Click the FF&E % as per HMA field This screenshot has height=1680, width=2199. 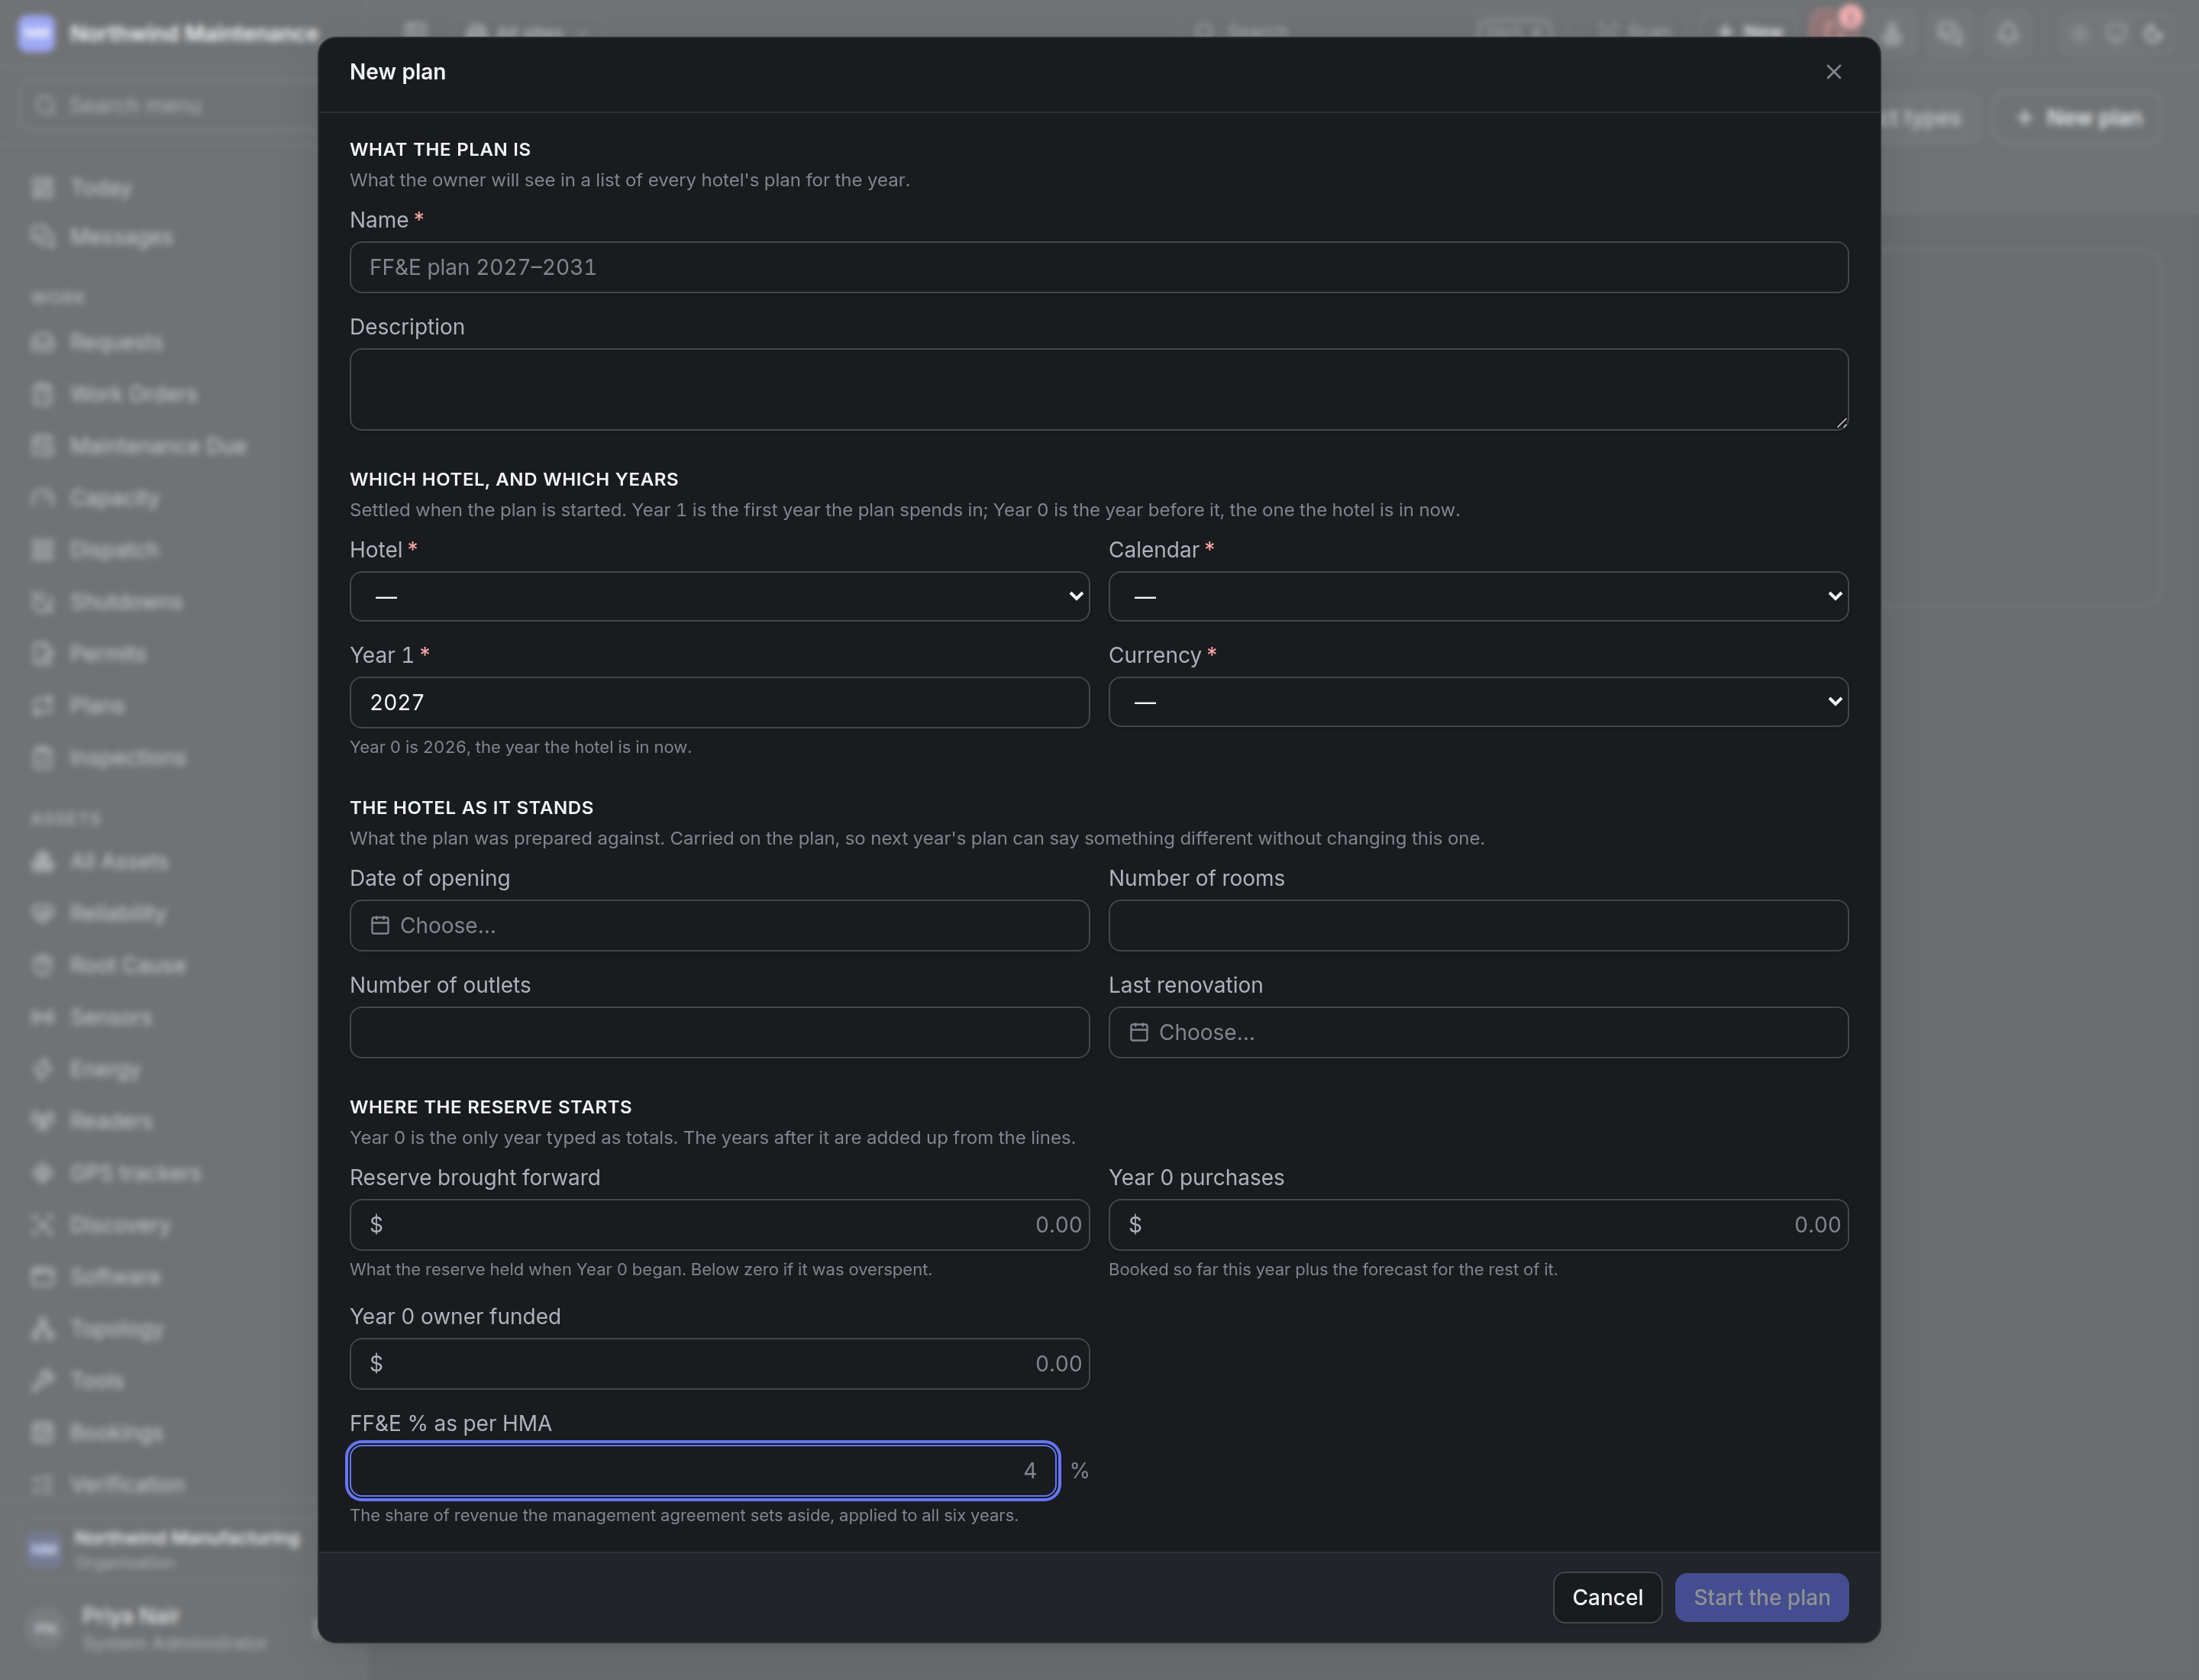[x=703, y=1470]
